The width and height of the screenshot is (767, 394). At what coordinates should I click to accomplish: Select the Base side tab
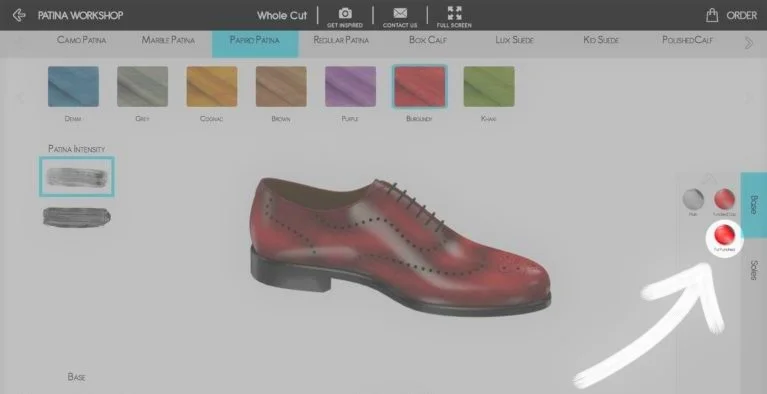[x=754, y=205]
